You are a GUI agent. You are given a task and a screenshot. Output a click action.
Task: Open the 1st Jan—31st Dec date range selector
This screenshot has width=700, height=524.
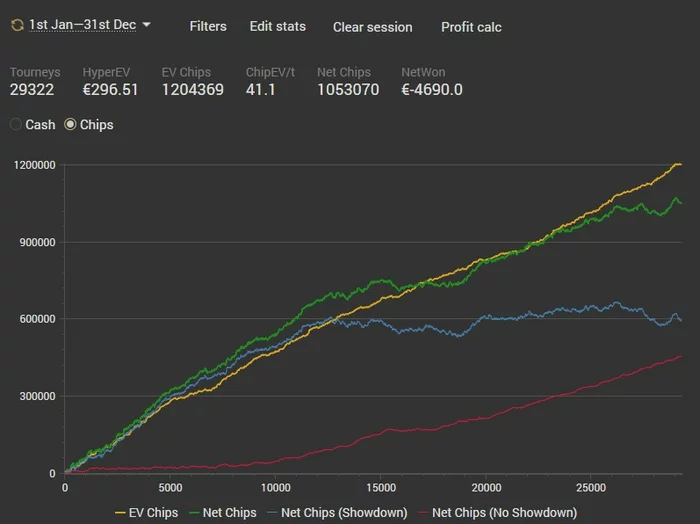[82, 24]
